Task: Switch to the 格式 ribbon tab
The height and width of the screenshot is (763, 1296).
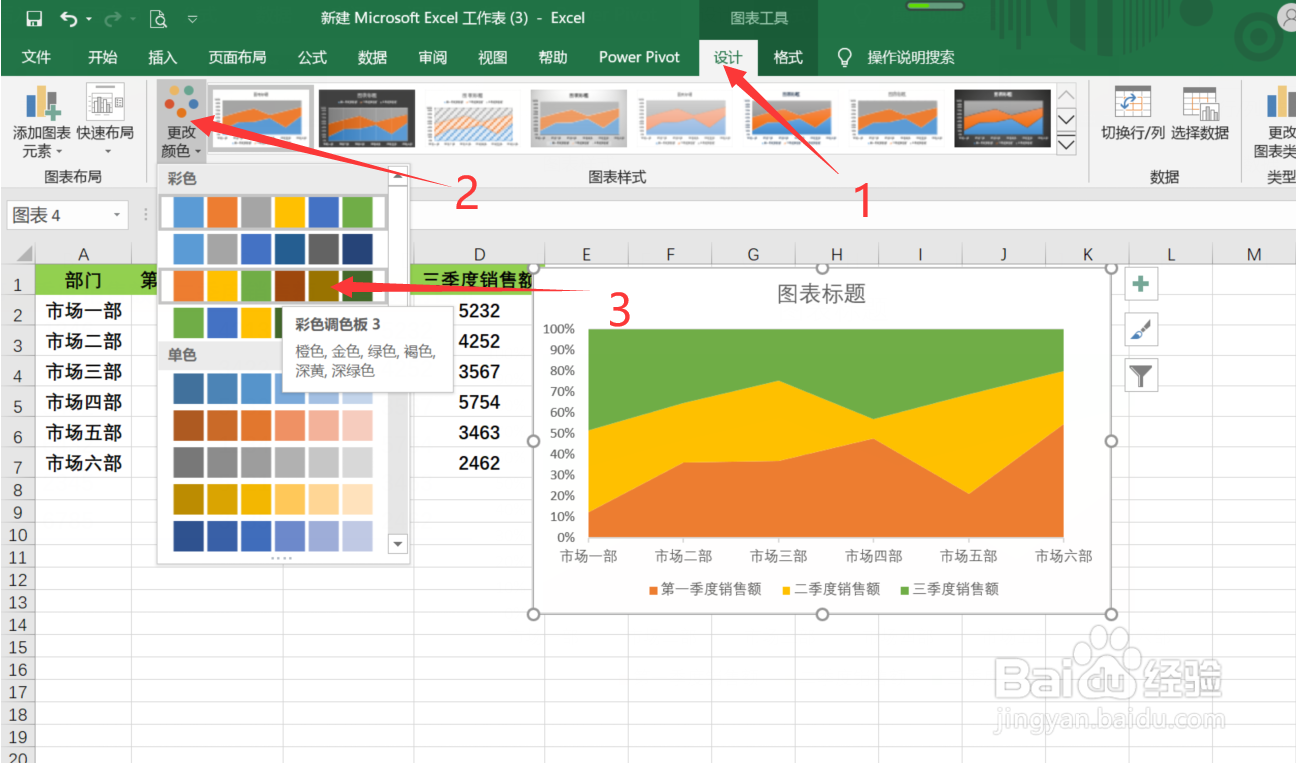Action: click(788, 57)
